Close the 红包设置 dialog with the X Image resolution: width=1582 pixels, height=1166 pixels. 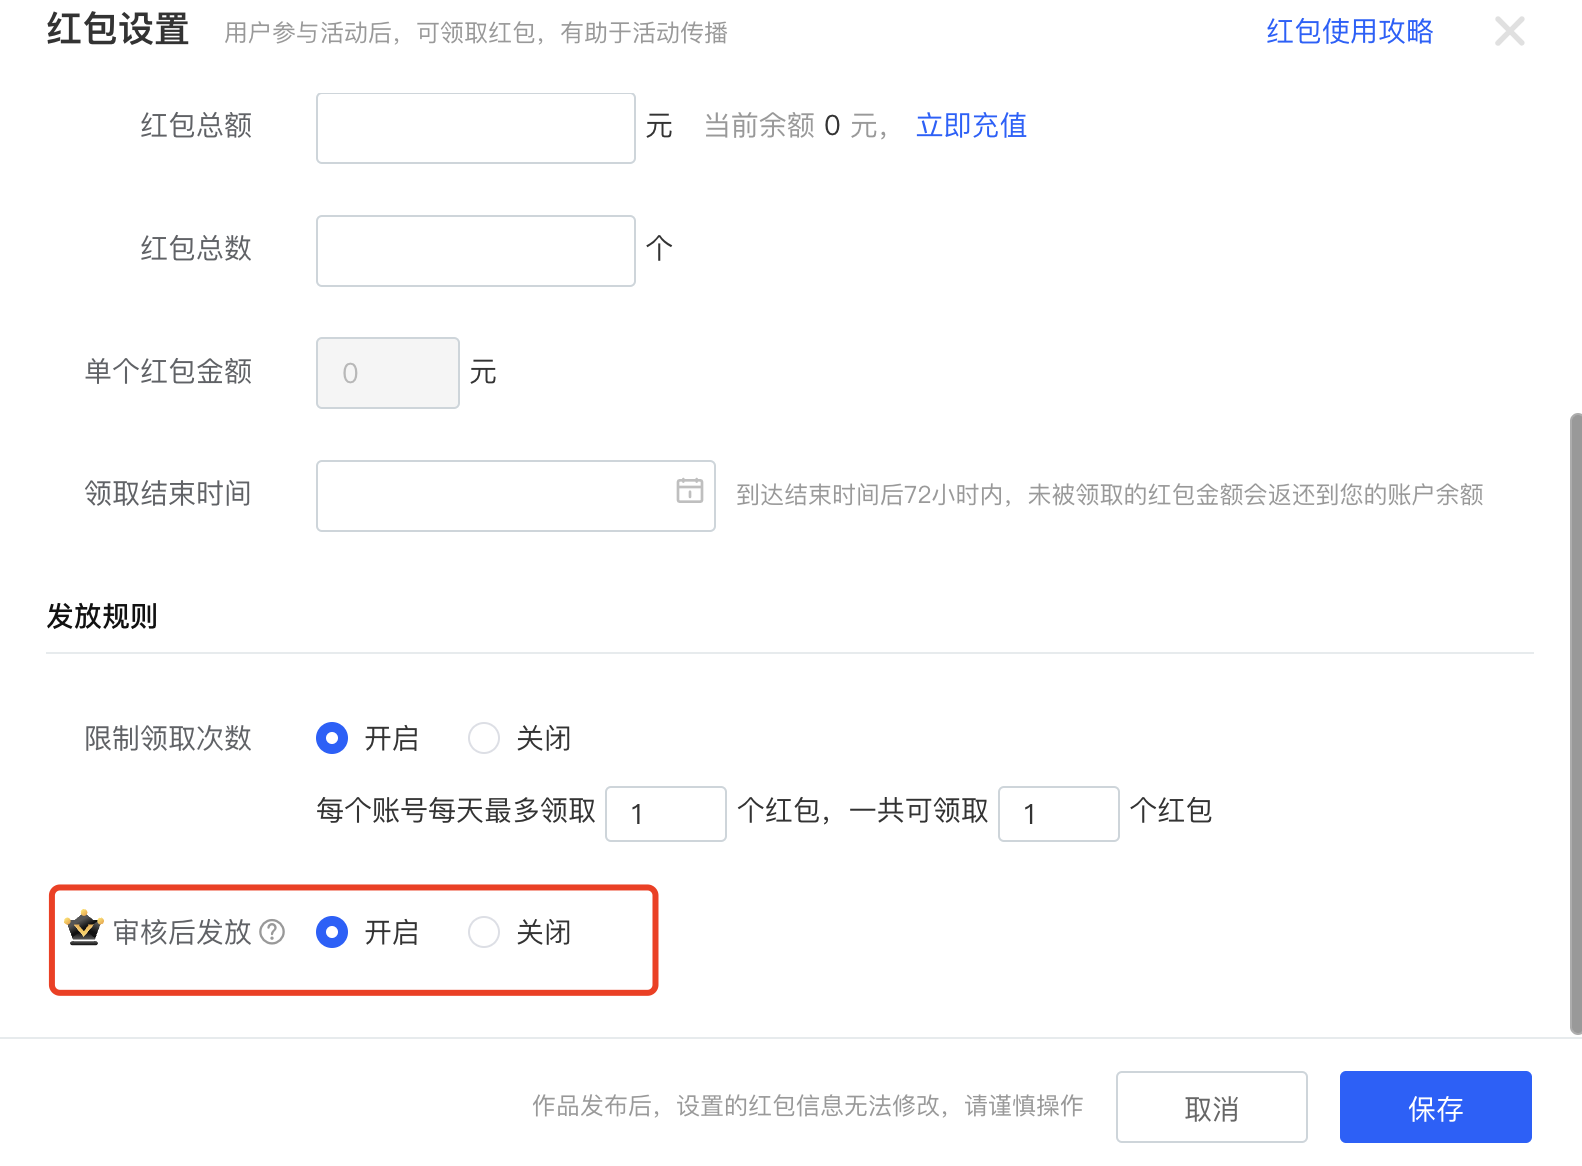(x=1509, y=32)
